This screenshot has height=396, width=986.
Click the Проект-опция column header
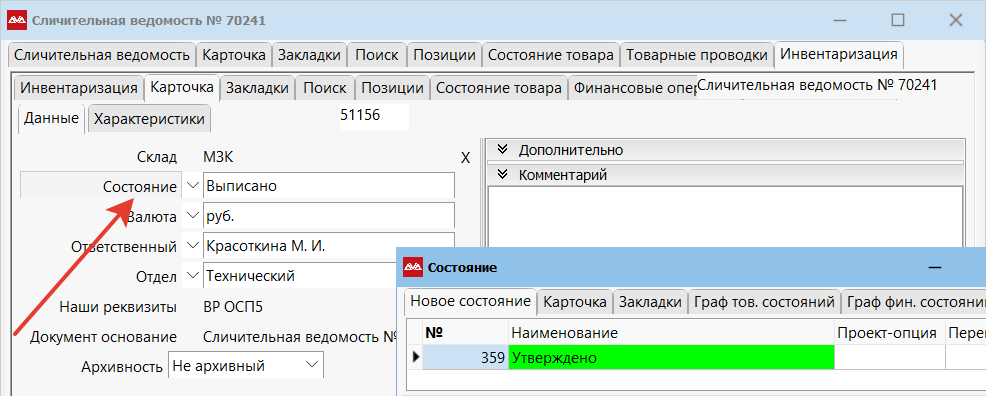(x=889, y=333)
